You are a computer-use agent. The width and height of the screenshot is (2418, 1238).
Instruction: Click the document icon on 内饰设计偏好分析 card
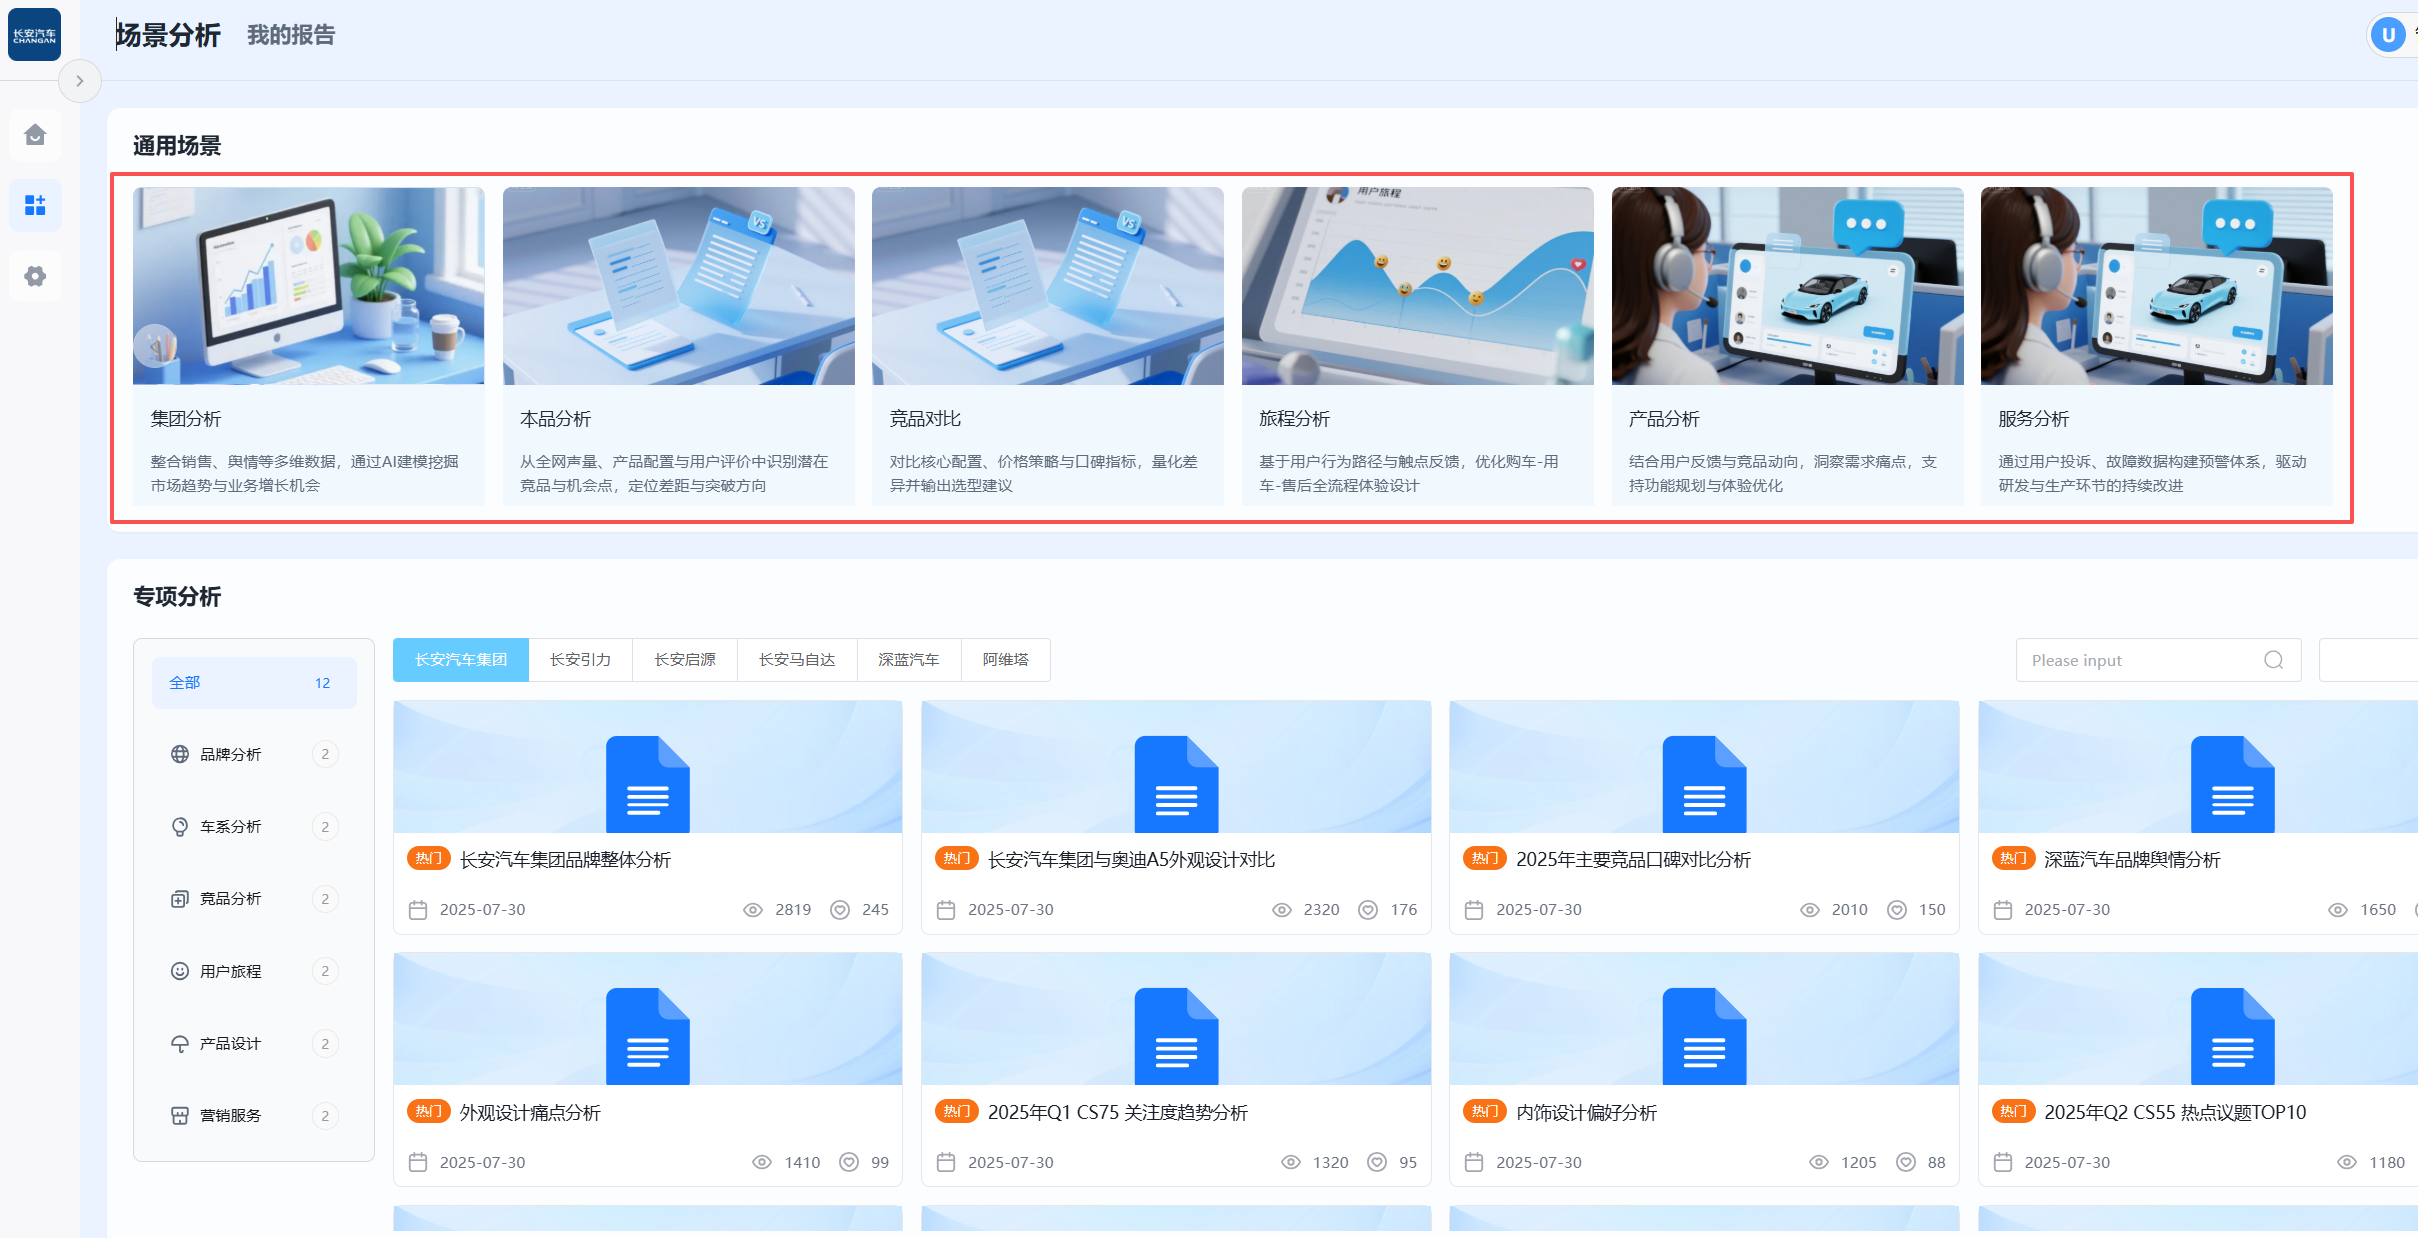pos(1704,1036)
